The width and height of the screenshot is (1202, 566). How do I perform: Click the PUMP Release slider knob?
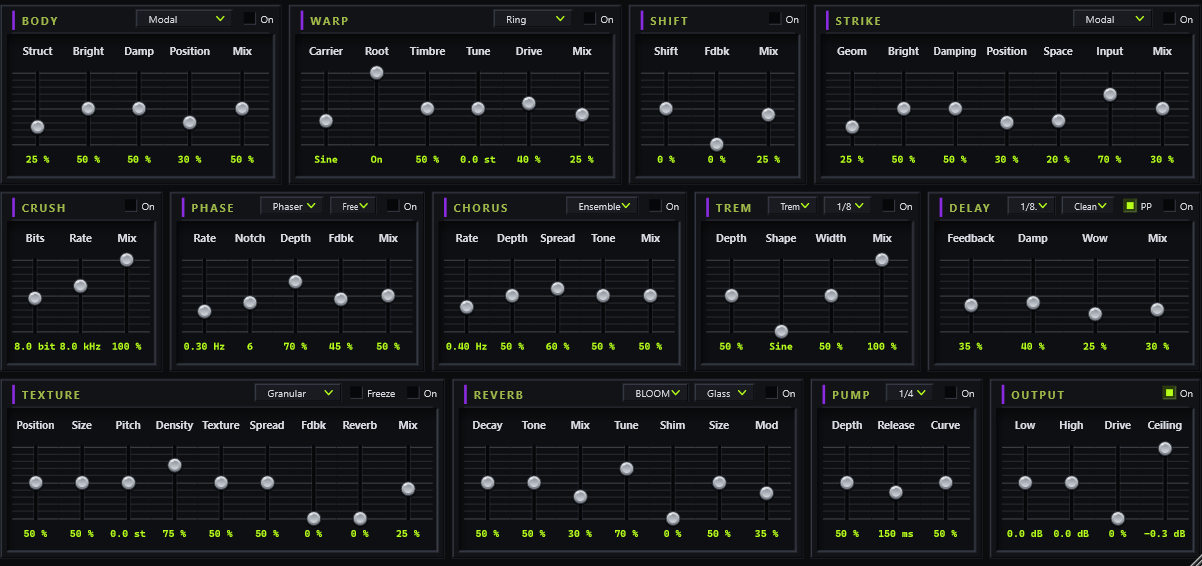[x=896, y=492]
